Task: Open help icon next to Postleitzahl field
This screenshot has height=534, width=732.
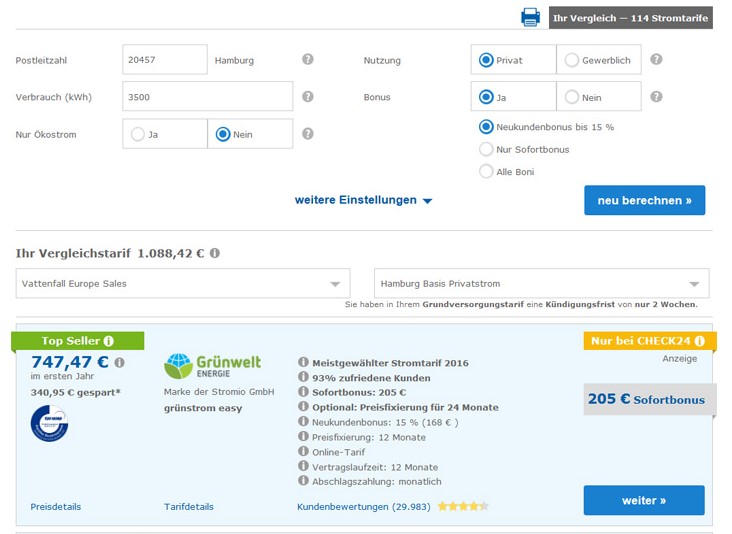Action: 308,60
